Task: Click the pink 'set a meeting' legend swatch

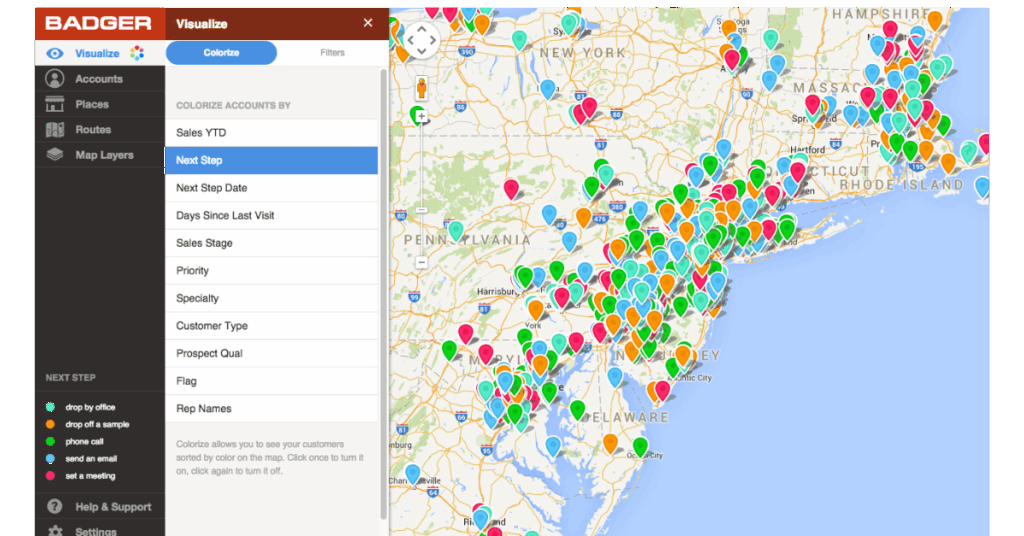Action: (50, 476)
